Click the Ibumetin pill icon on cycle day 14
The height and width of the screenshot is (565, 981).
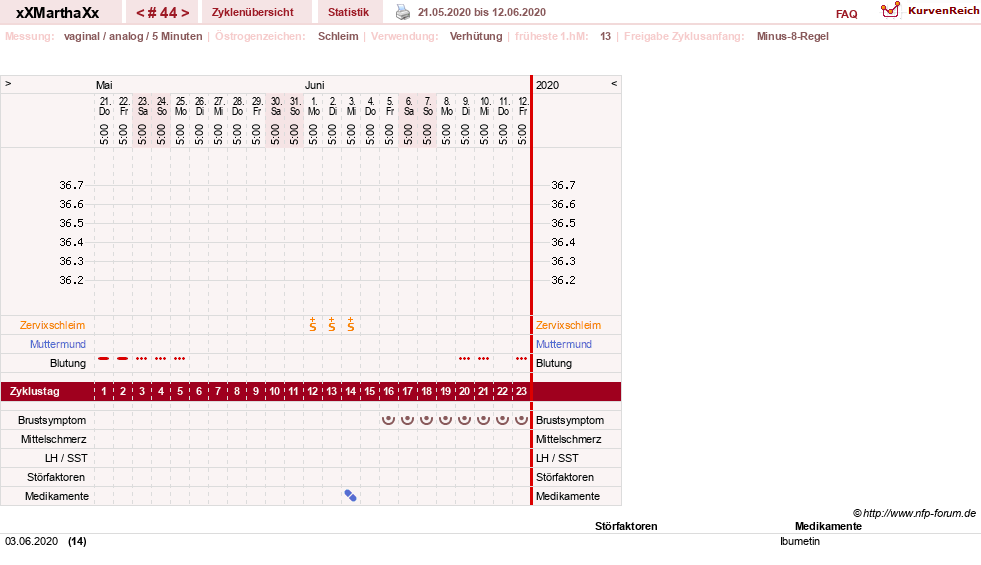(x=350, y=496)
